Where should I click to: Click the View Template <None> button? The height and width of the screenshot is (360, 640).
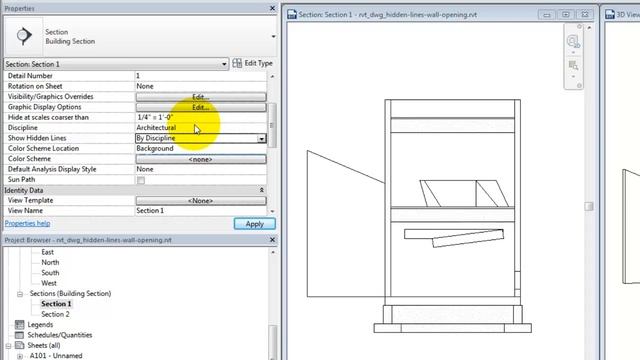[x=201, y=201]
